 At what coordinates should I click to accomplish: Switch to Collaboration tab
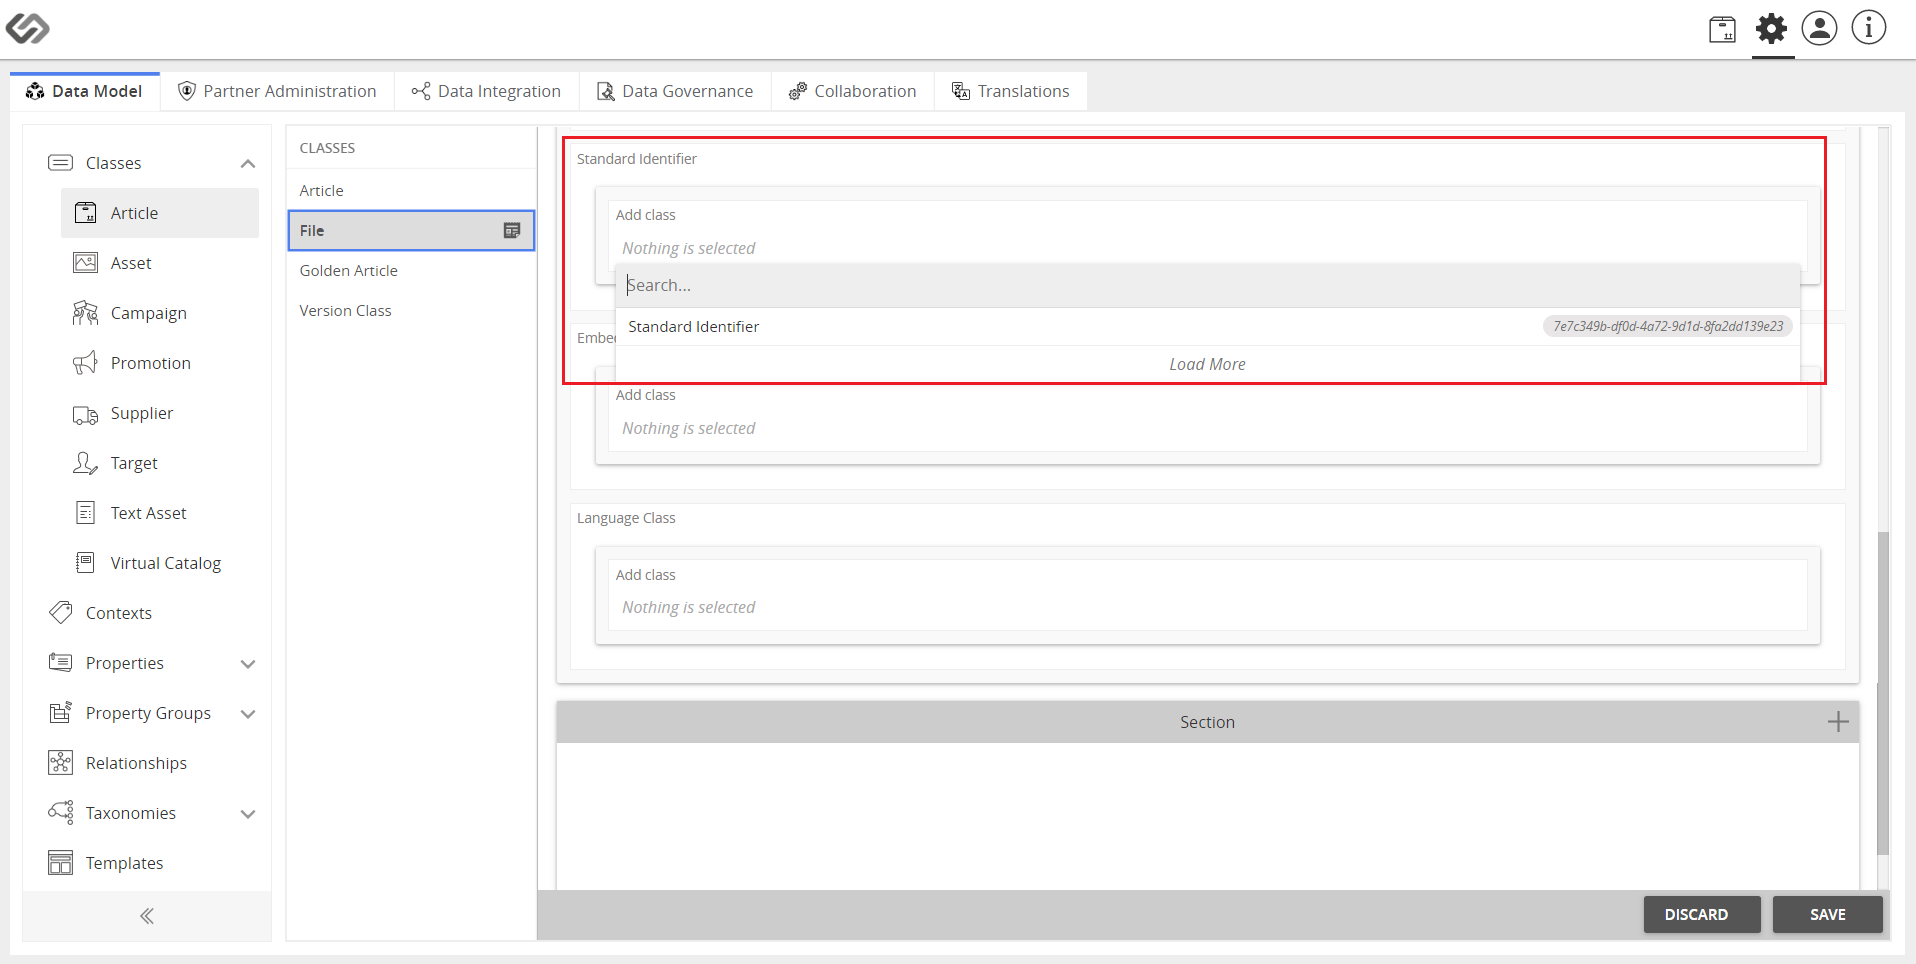tap(852, 91)
